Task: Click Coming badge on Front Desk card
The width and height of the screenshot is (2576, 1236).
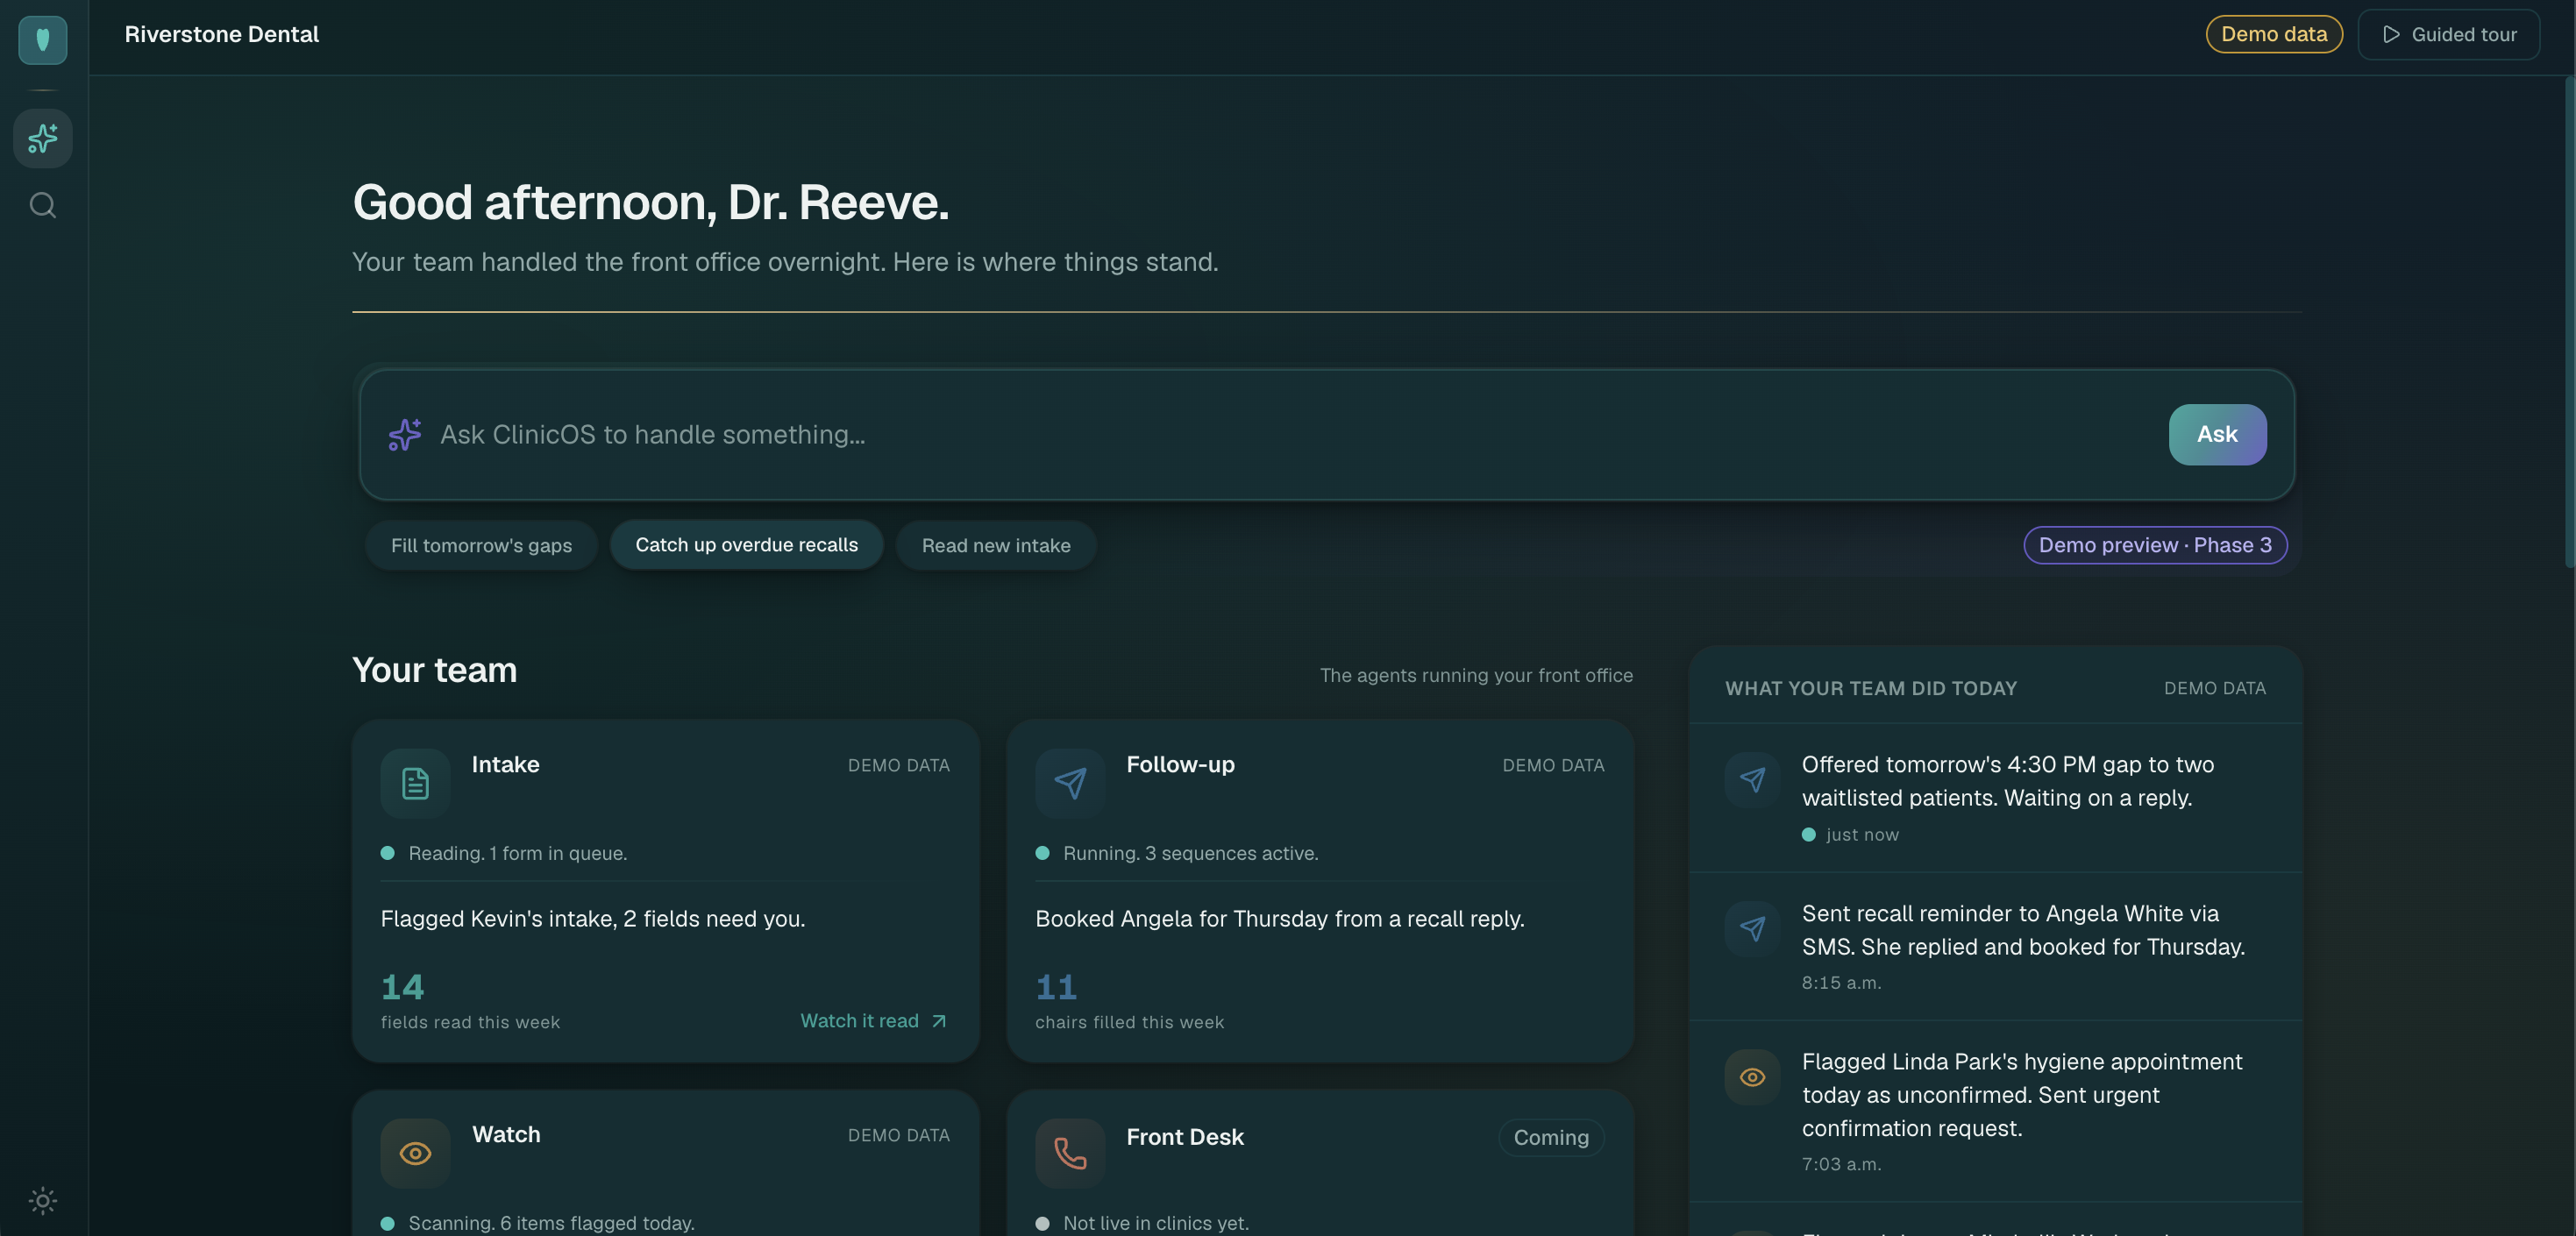Action: 1551,1138
